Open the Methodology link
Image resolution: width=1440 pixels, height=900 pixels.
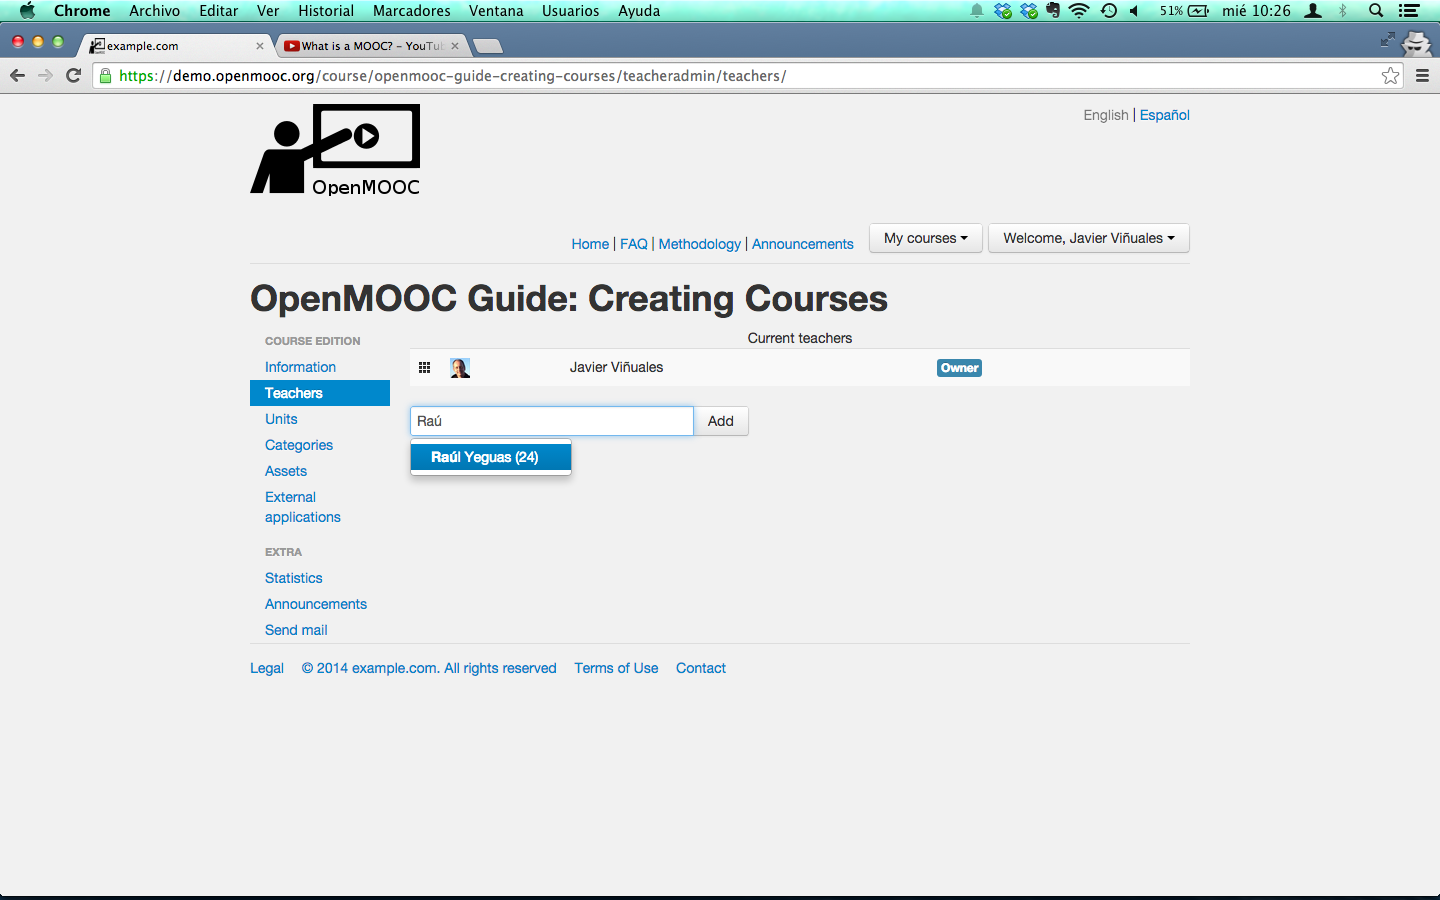point(700,244)
